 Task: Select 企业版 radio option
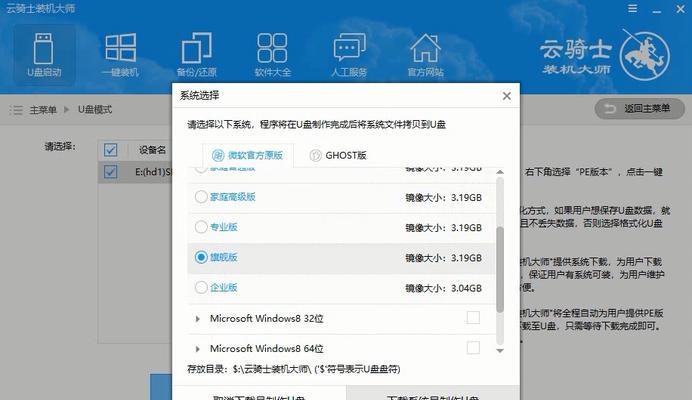(x=201, y=287)
